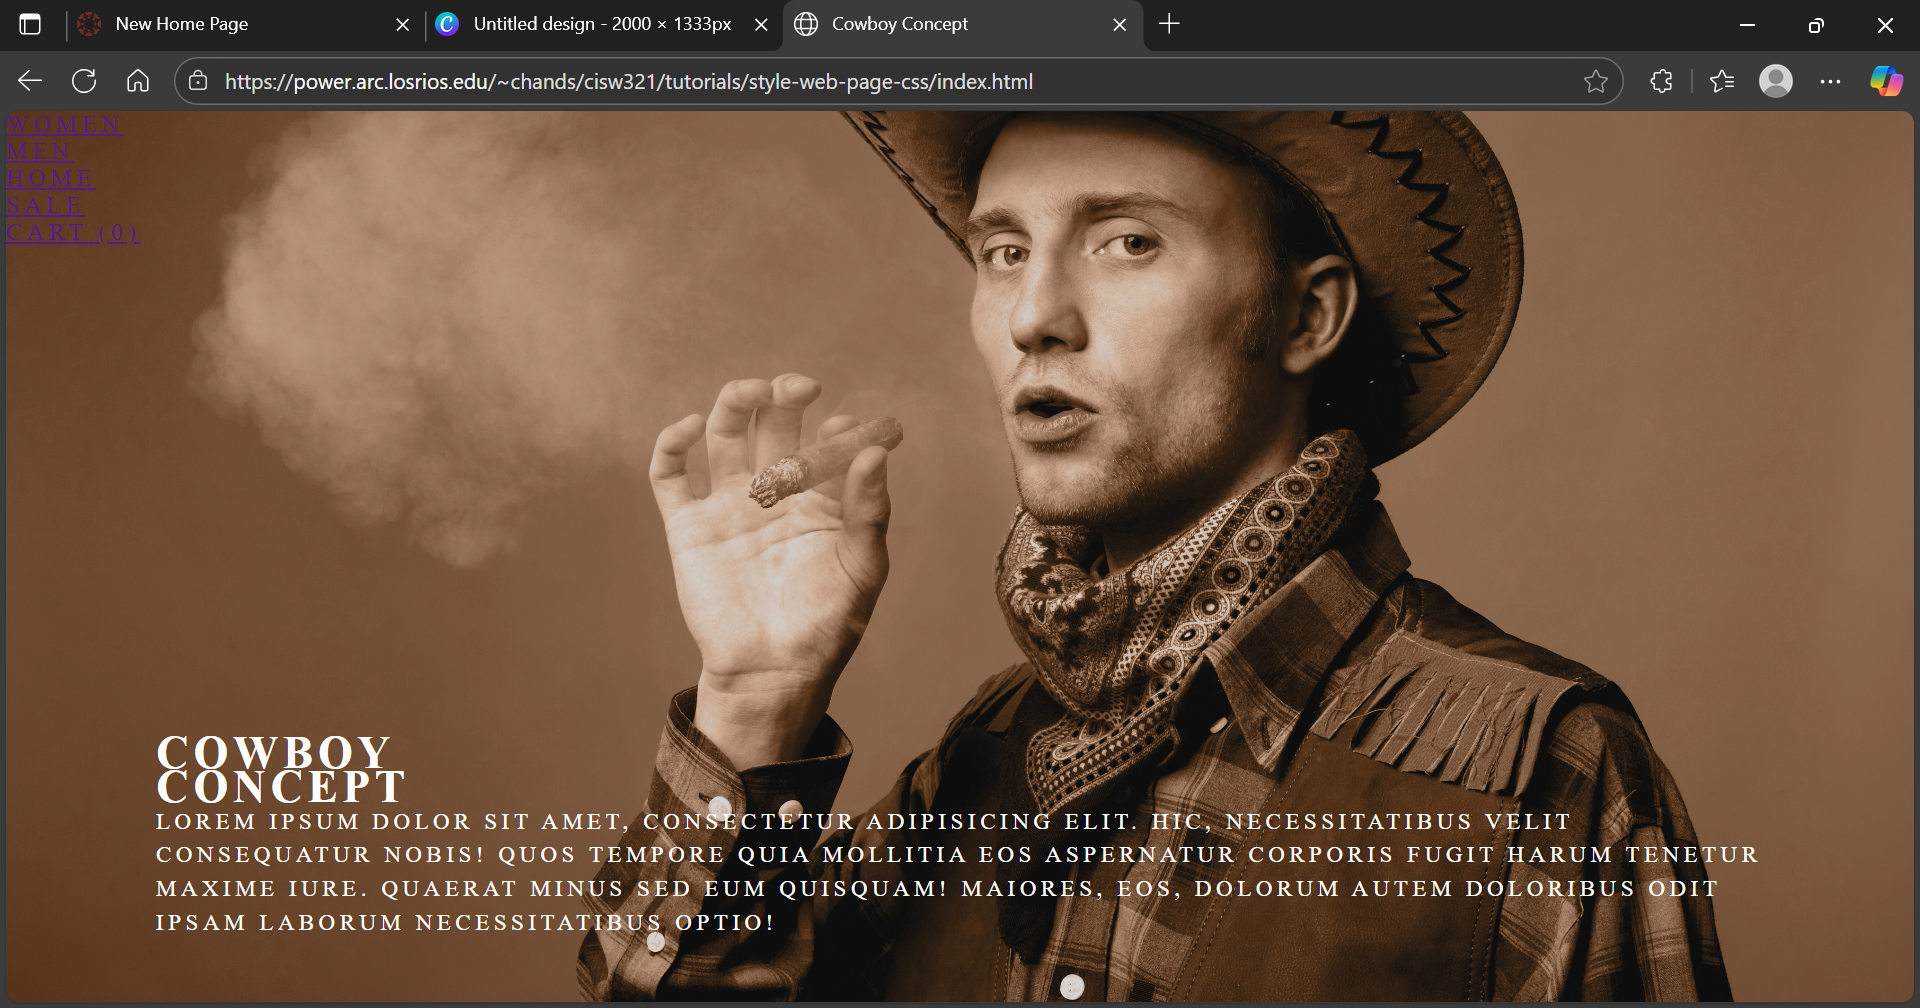Viewport: 1920px width, 1008px height.
Task: View site information lock icon
Action: (198, 81)
